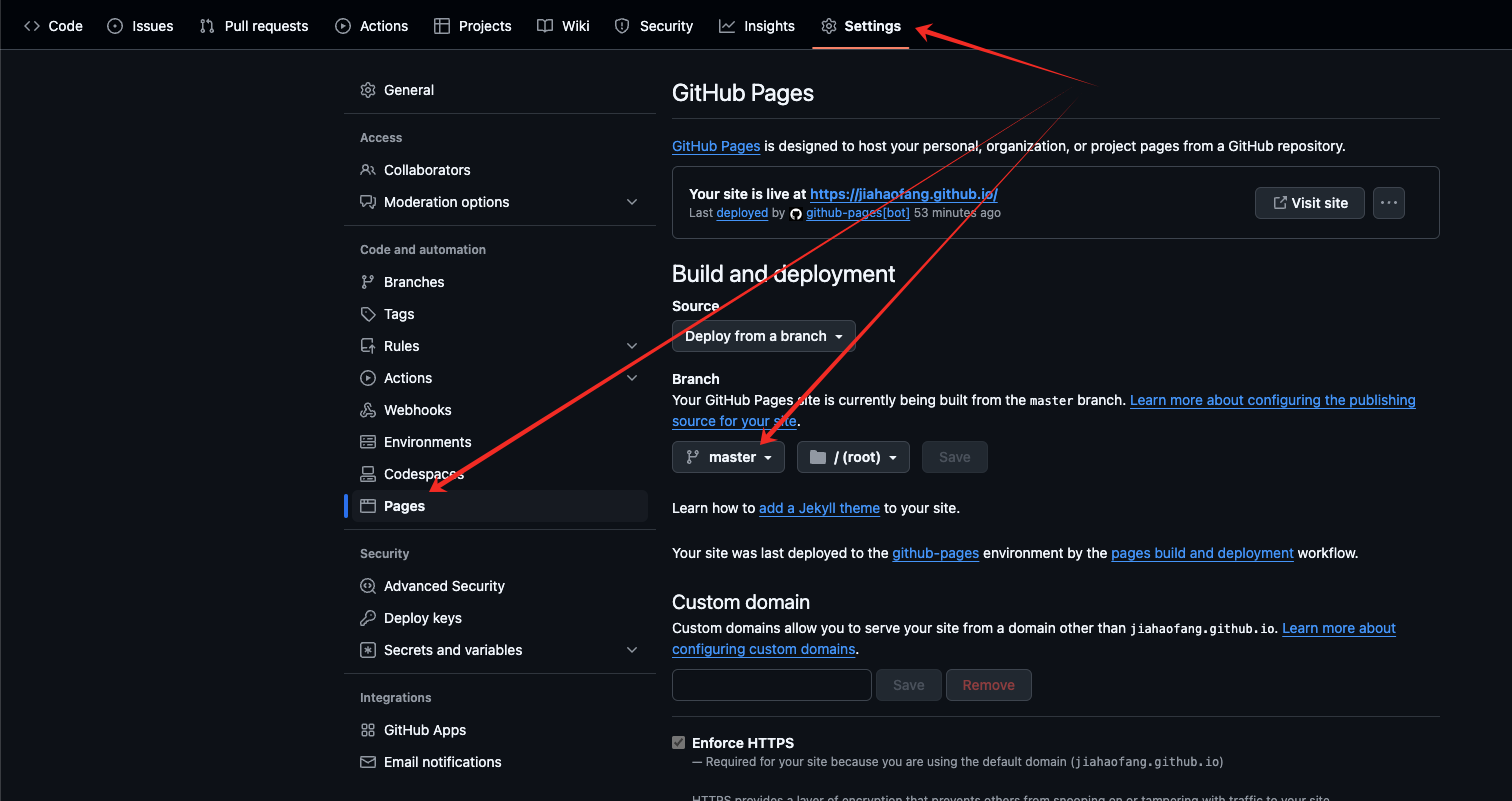Click the deployed link under site URL
1512x801 pixels.
tap(743, 213)
